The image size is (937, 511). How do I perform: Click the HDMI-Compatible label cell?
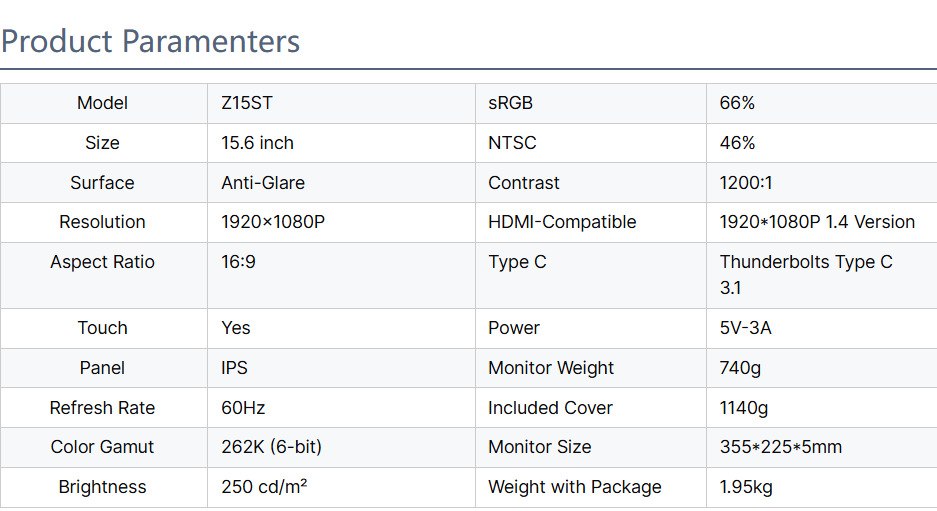point(562,222)
